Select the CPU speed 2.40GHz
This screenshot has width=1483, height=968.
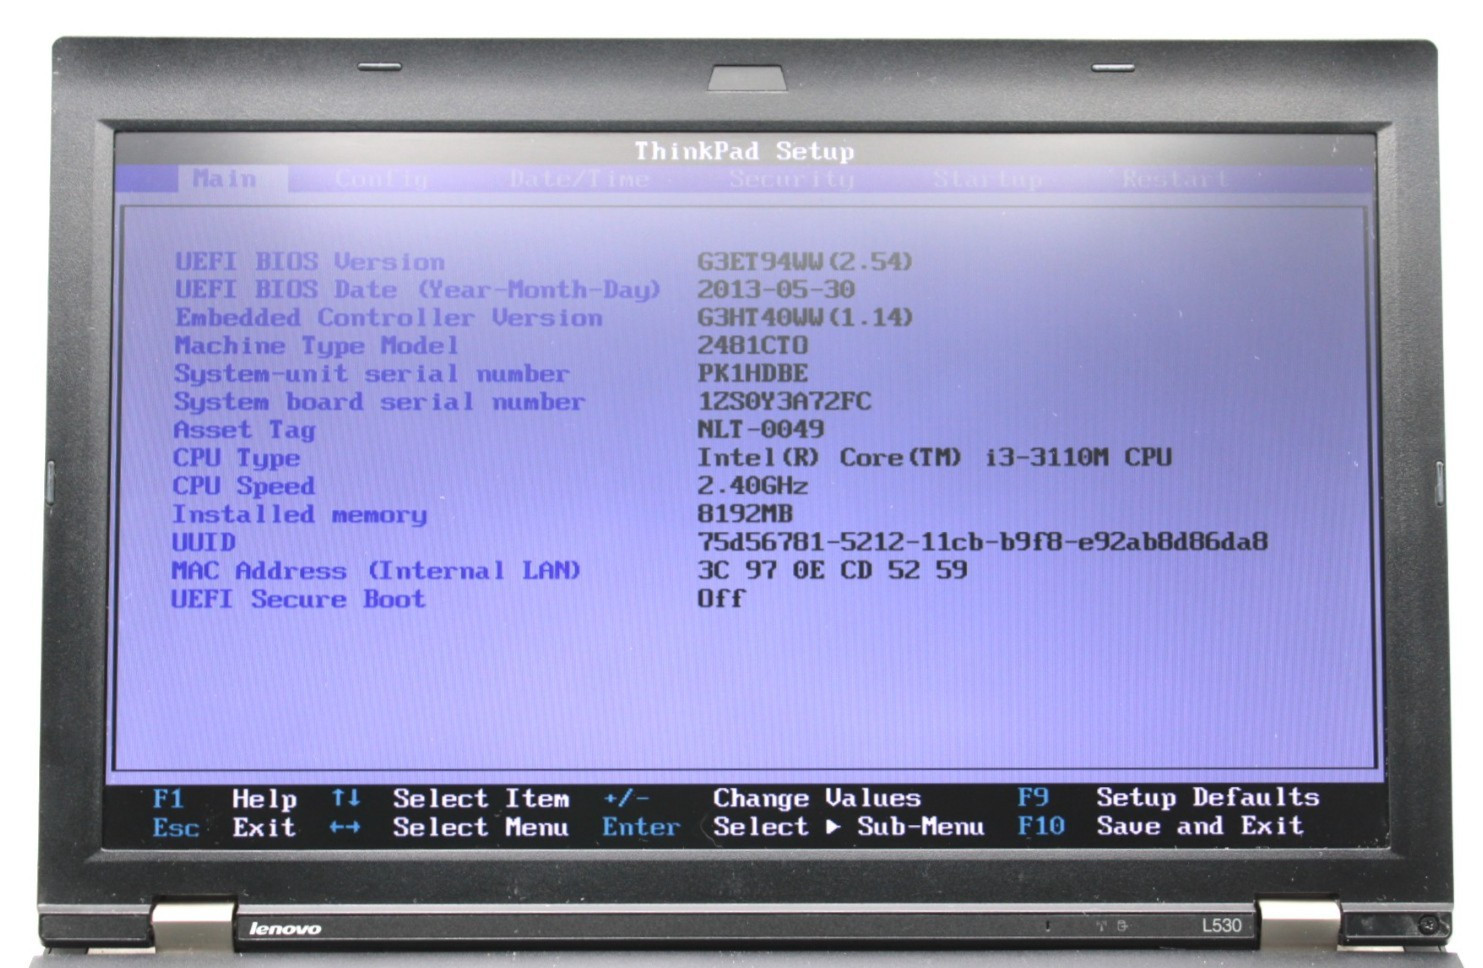pos(752,486)
